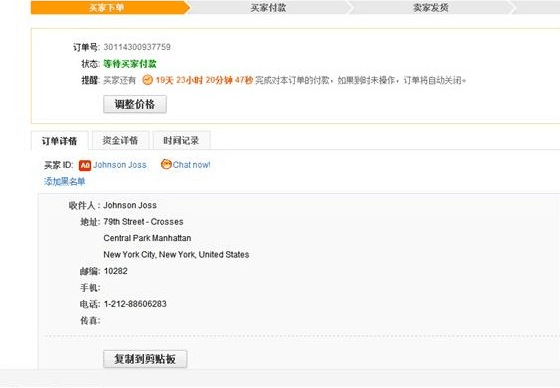This screenshot has width=560, height=388.
Task: Click the Chat now! link
Action: click(x=192, y=165)
